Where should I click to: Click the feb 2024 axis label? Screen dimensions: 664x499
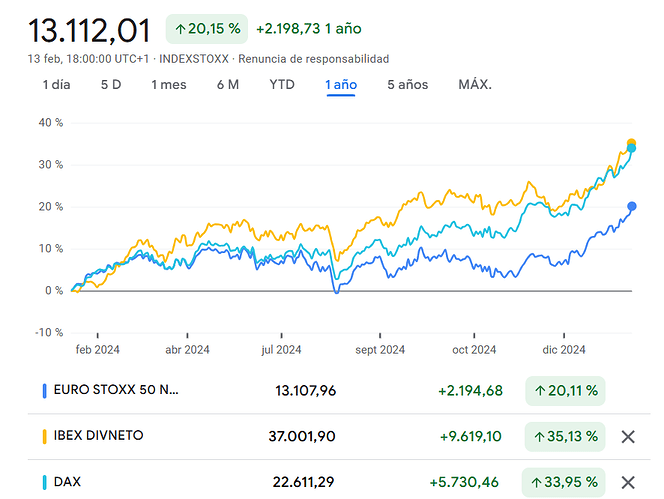97,350
